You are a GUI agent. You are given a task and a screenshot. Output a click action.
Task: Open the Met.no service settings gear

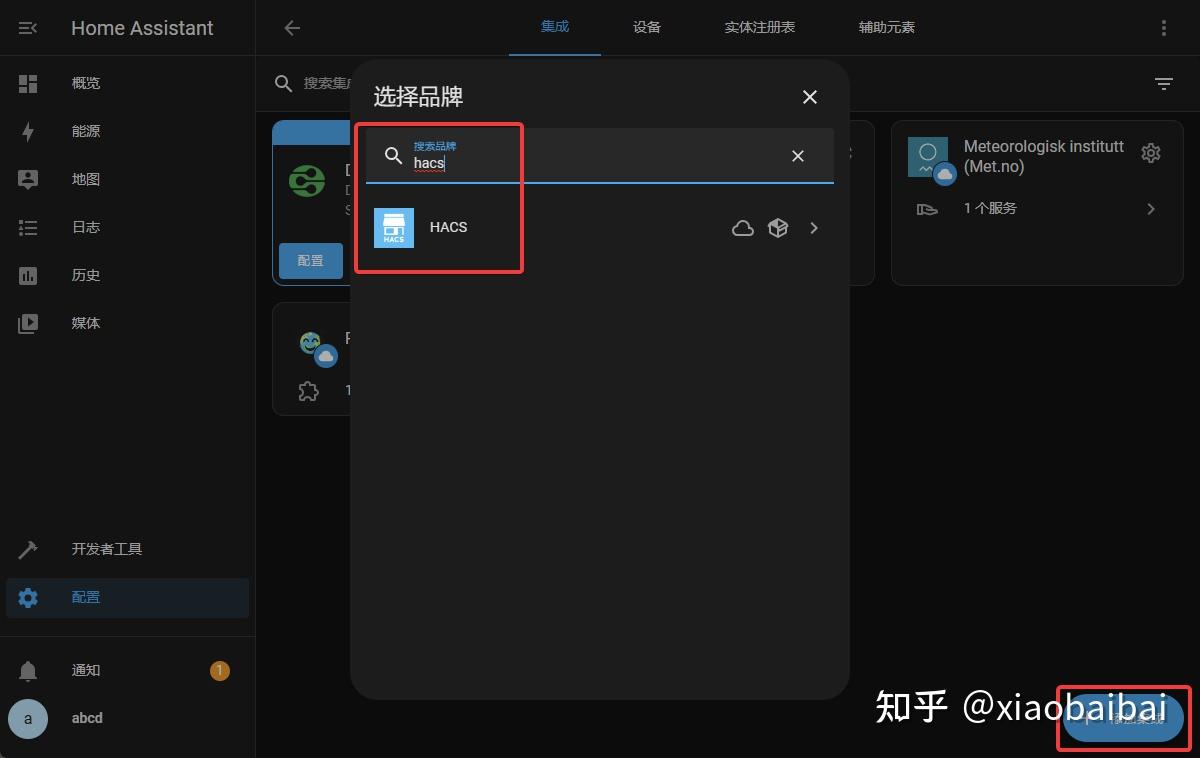coord(1151,152)
